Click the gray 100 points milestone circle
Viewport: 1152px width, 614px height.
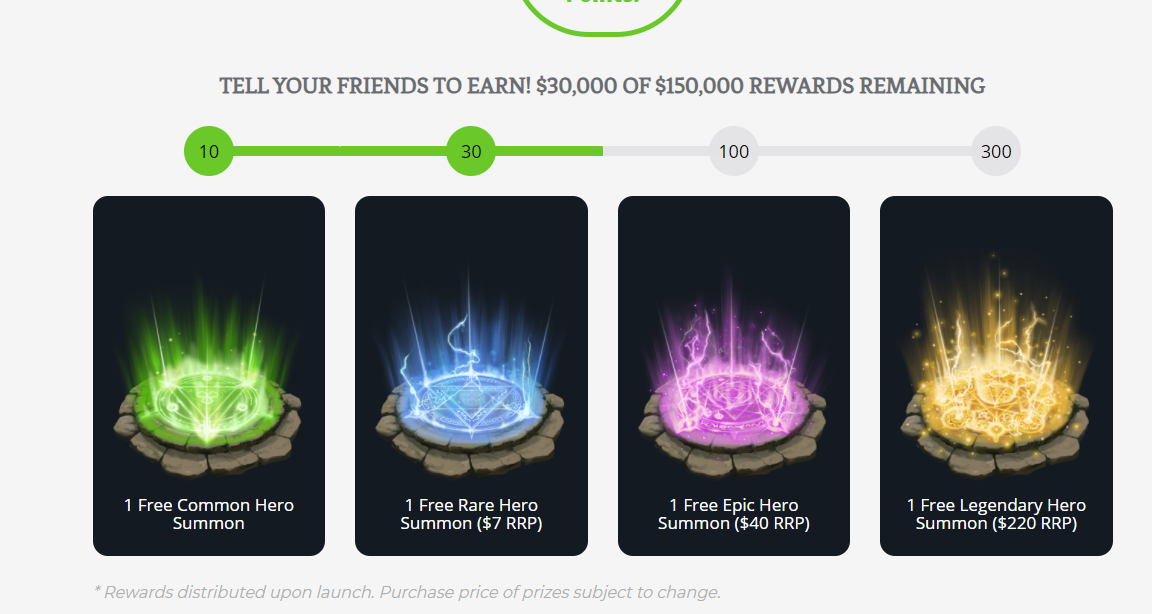(733, 151)
